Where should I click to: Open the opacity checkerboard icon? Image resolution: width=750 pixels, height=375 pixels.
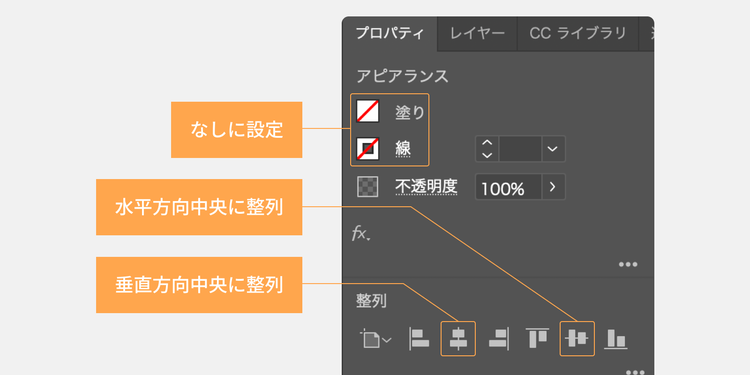367,187
